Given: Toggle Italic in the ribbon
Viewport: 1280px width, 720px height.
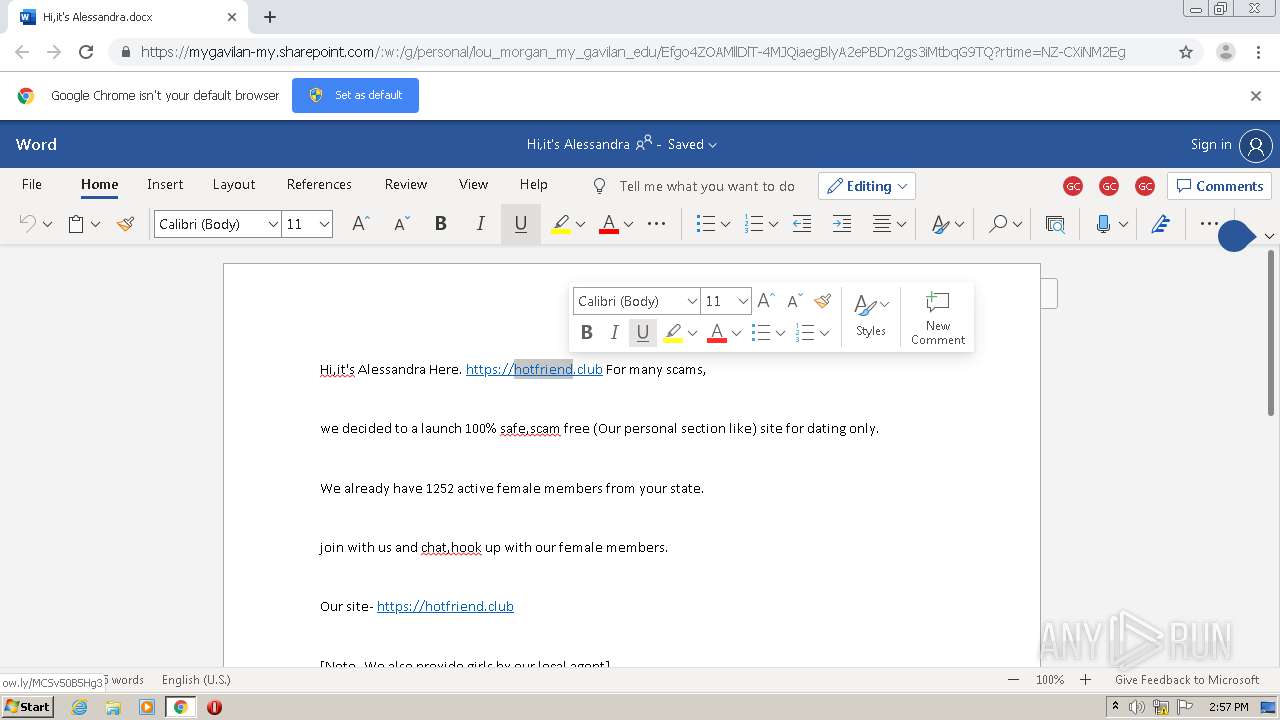Looking at the screenshot, I should tap(480, 224).
